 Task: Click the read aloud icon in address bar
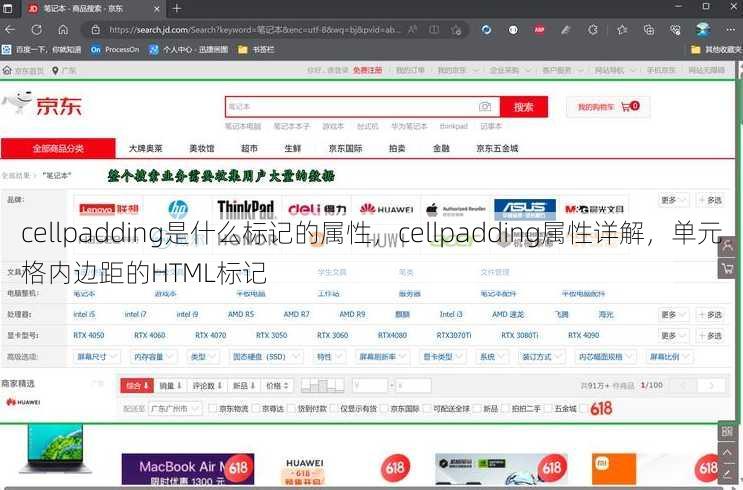tap(413, 30)
